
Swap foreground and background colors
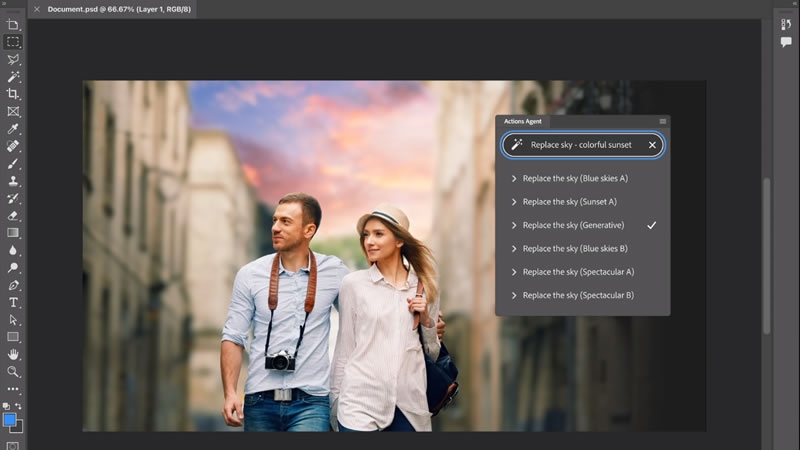point(20,406)
